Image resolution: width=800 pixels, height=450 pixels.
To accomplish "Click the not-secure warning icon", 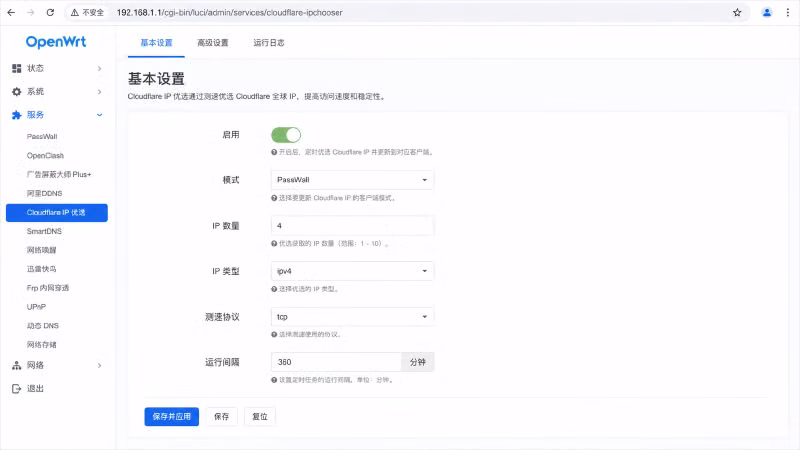I will pos(74,12).
